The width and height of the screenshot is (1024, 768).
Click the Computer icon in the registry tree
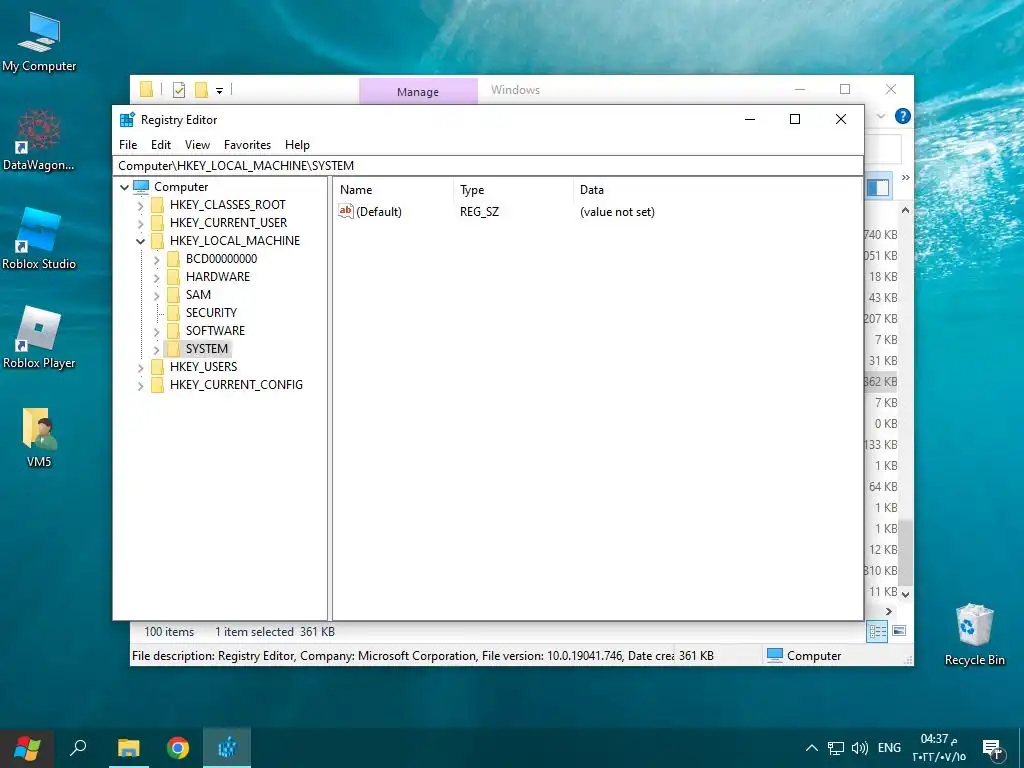click(141, 187)
